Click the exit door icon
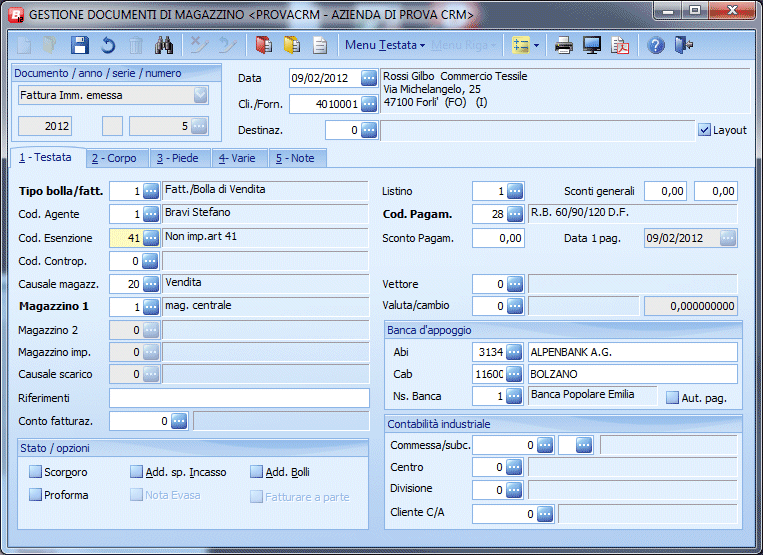 click(684, 45)
